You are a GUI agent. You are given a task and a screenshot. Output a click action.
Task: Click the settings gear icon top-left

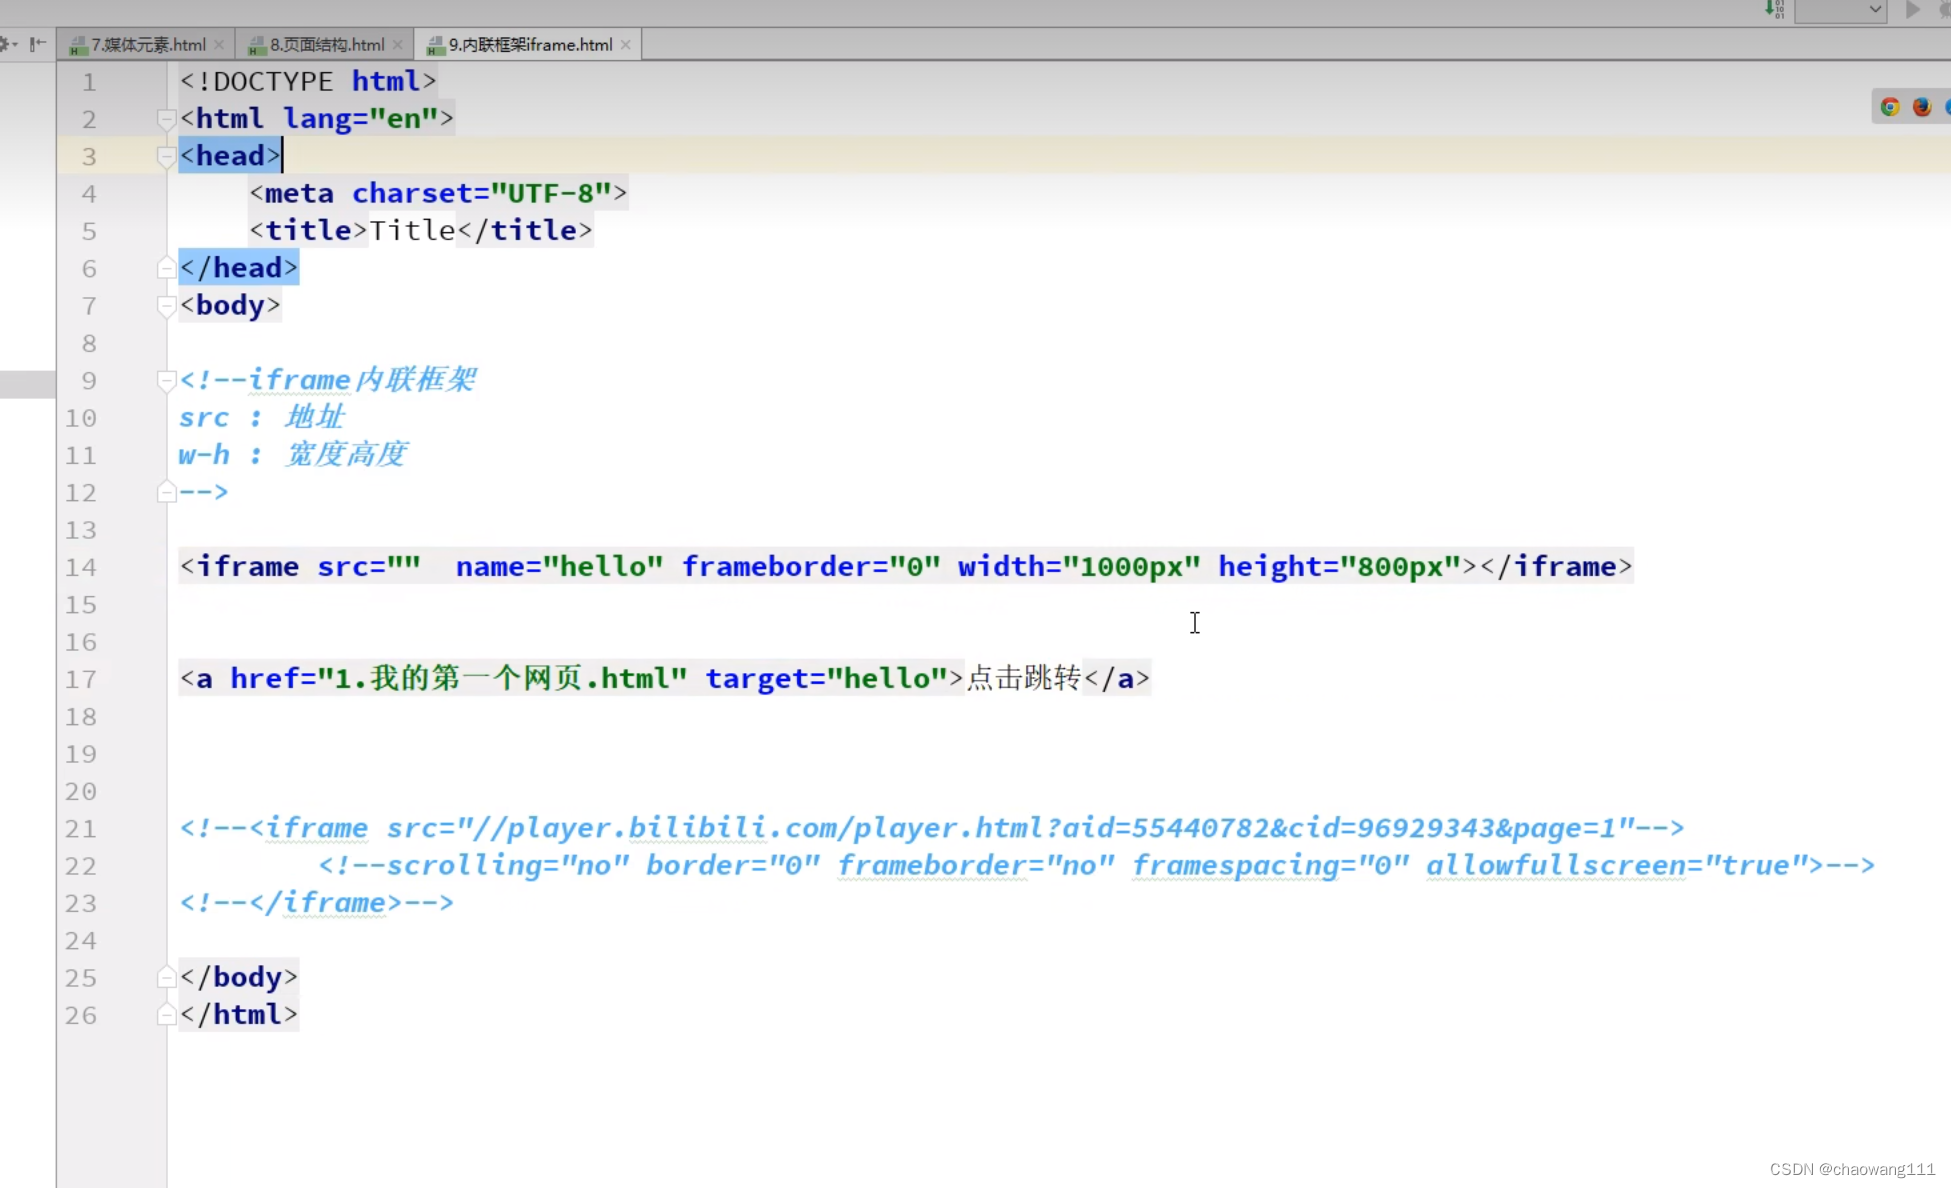pyautogui.click(x=3, y=43)
